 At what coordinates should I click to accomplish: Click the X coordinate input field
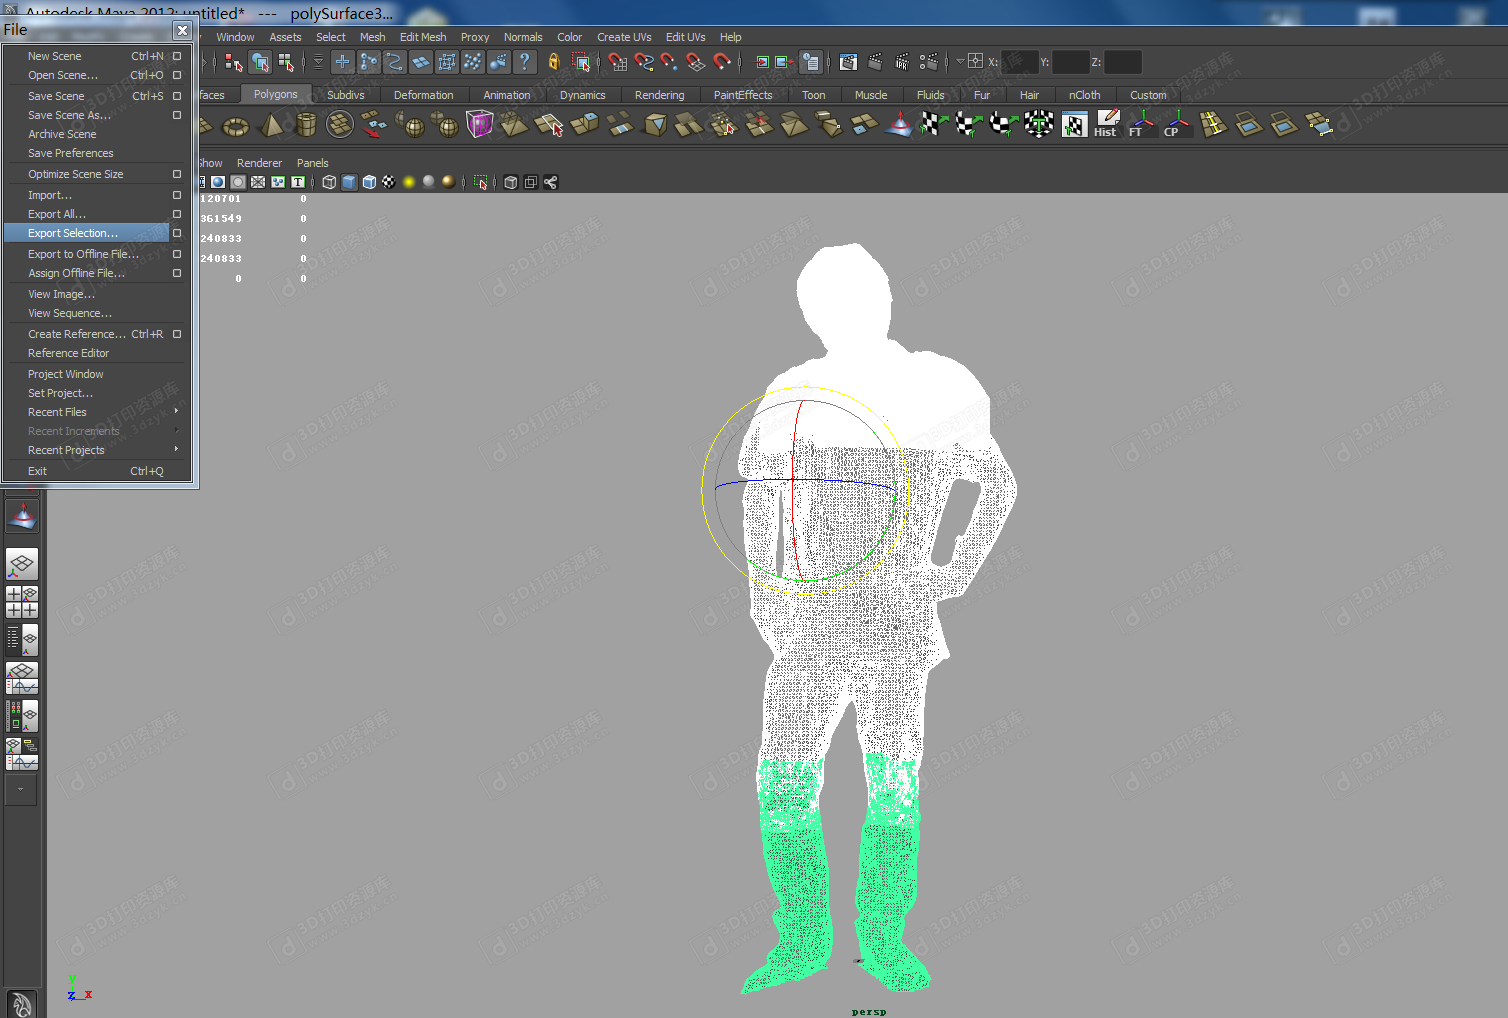point(1019,62)
